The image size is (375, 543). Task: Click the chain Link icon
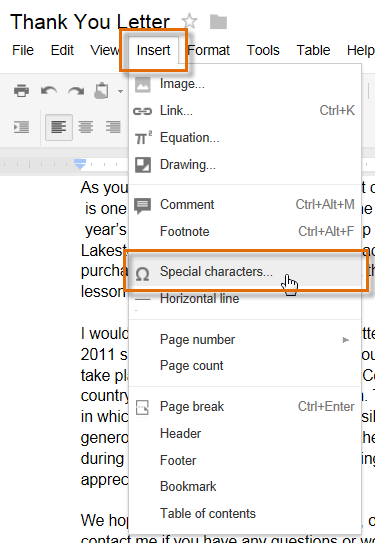142,111
